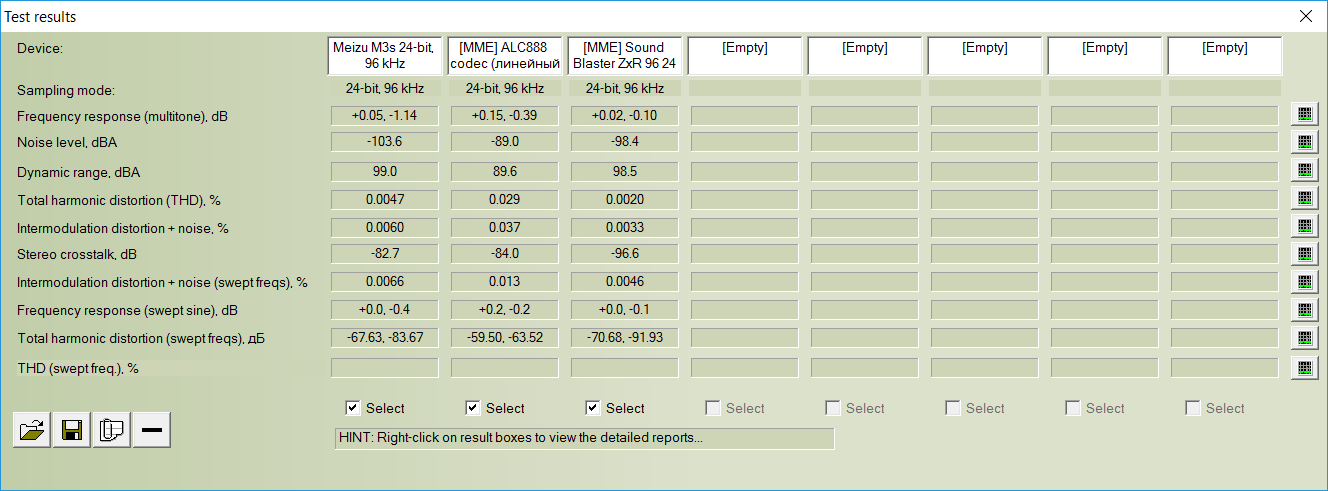
Task: Click the Meizu M3s 24-bit device slot
Action: 385,56
